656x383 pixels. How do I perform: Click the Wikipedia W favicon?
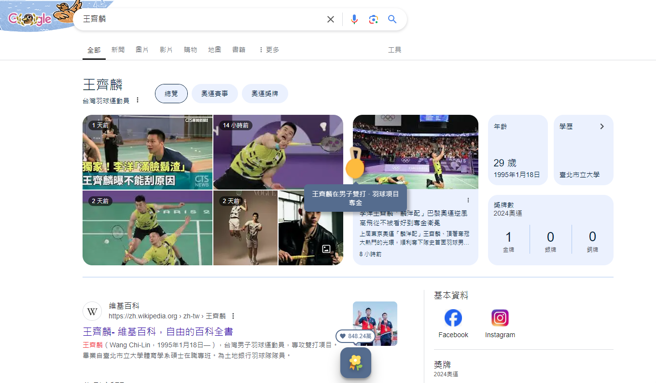pyautogui.click(x=92, y=311)
